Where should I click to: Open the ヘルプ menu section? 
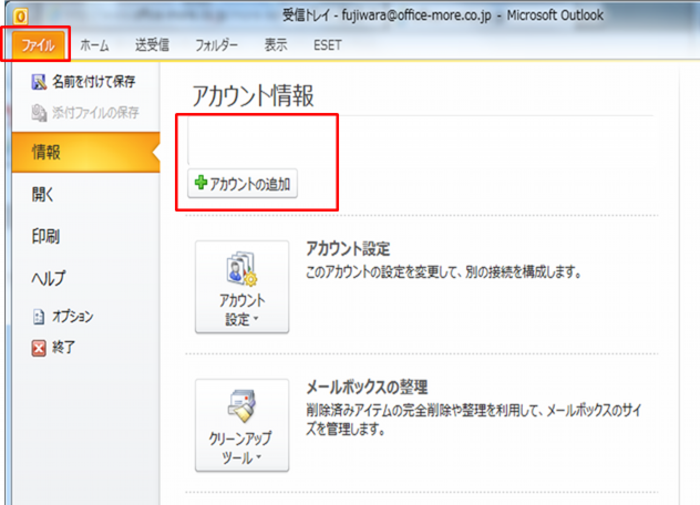click(48, 278)
